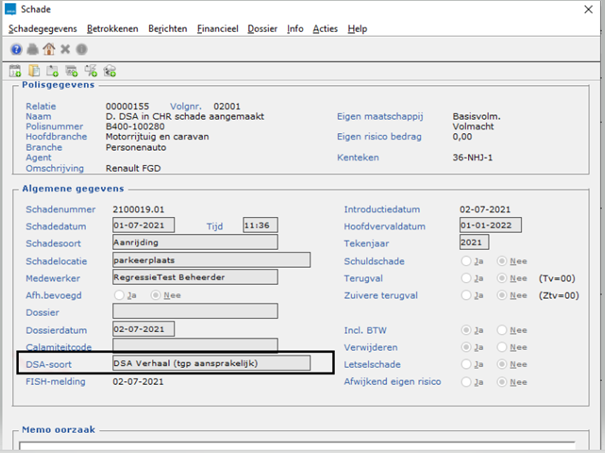
Task: Click the printer icon in the toolbar
Action: (x=32, y=48)
